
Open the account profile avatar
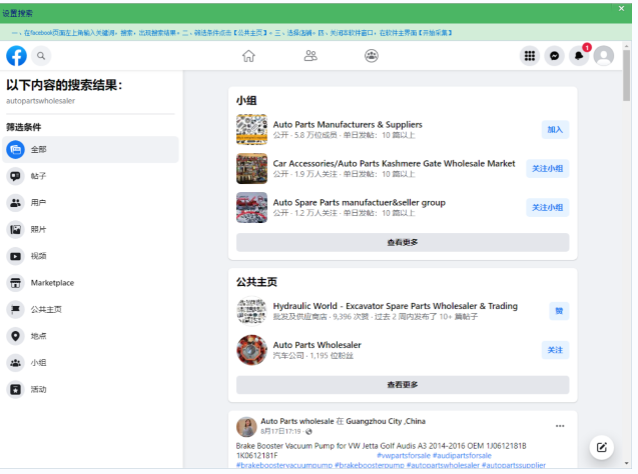[604, 56]
